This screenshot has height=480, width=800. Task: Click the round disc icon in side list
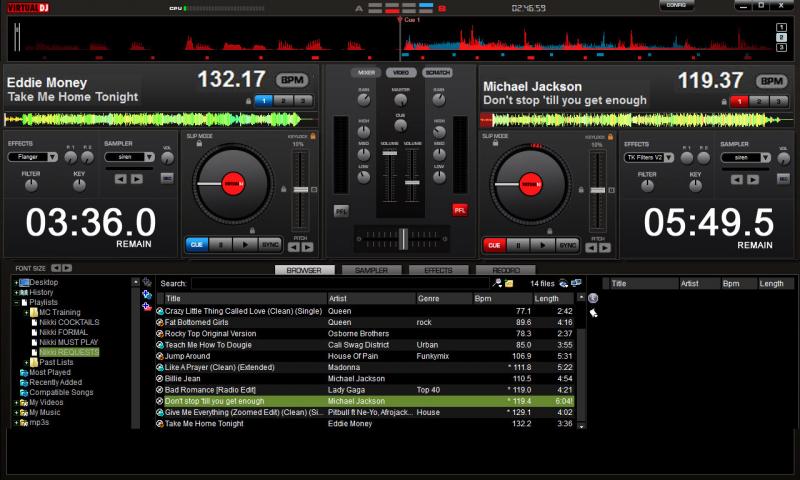[x=593, y=298]
